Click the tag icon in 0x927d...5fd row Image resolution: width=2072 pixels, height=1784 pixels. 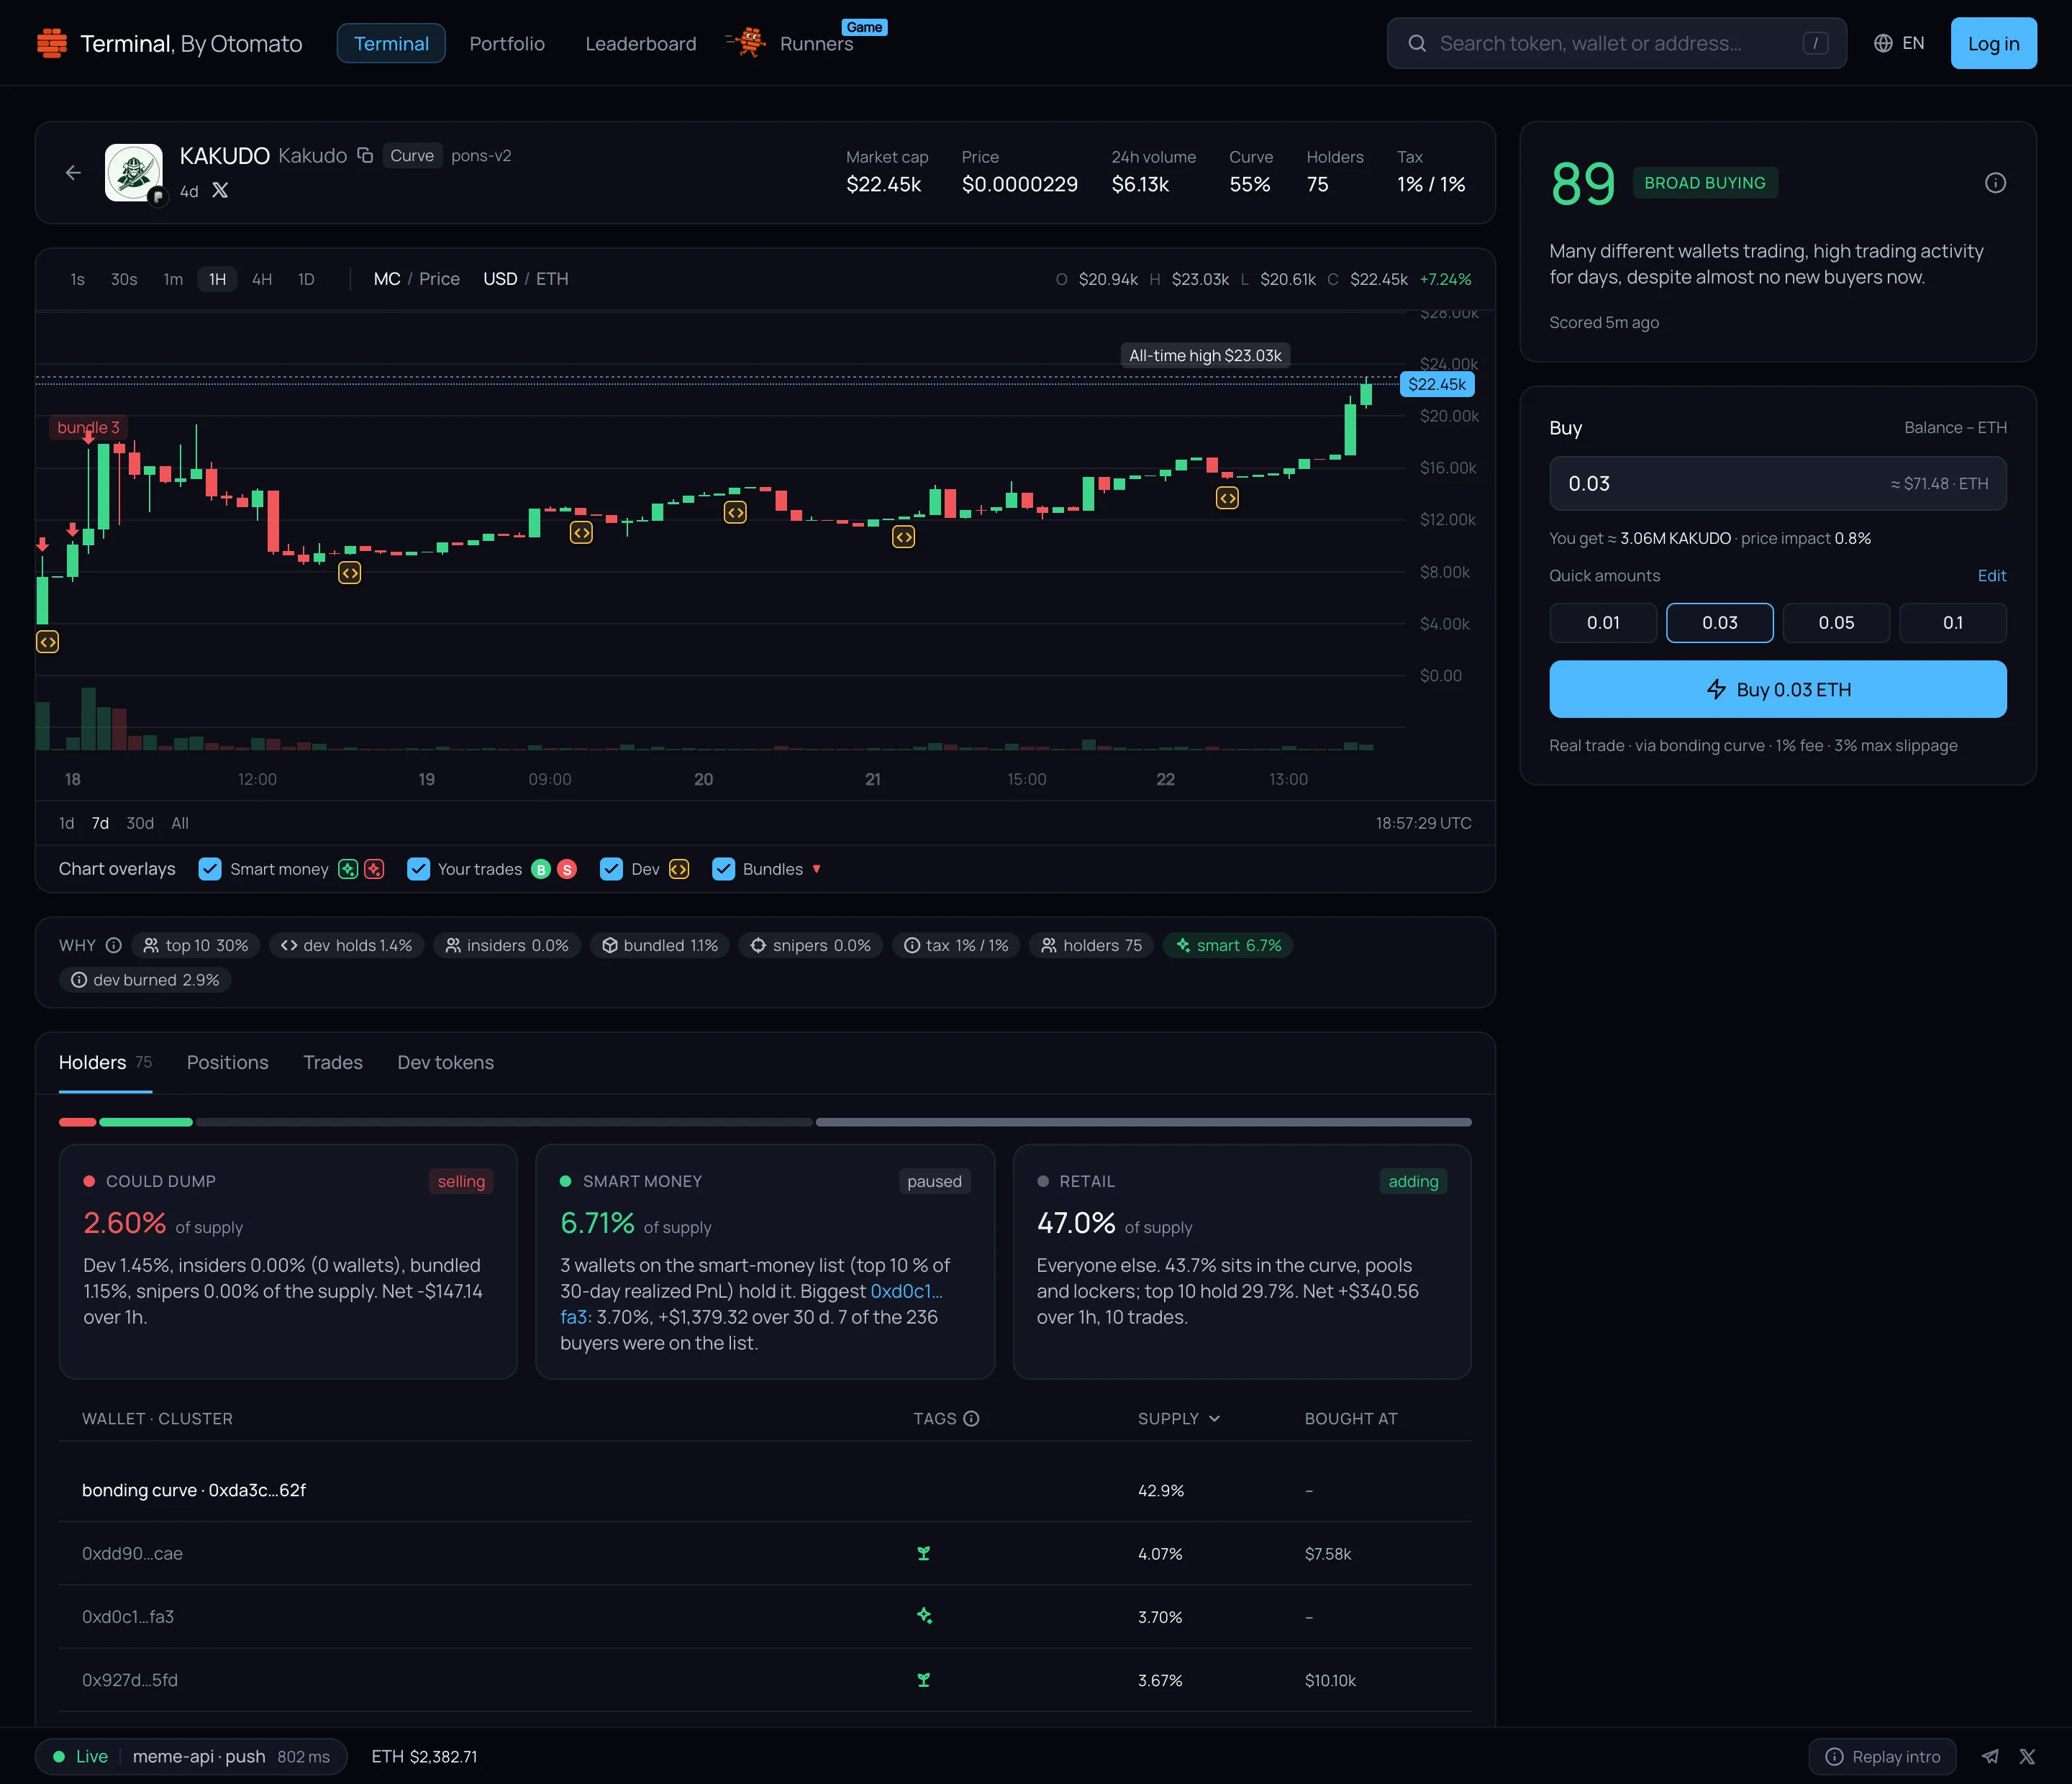[x=924, y=1680]
